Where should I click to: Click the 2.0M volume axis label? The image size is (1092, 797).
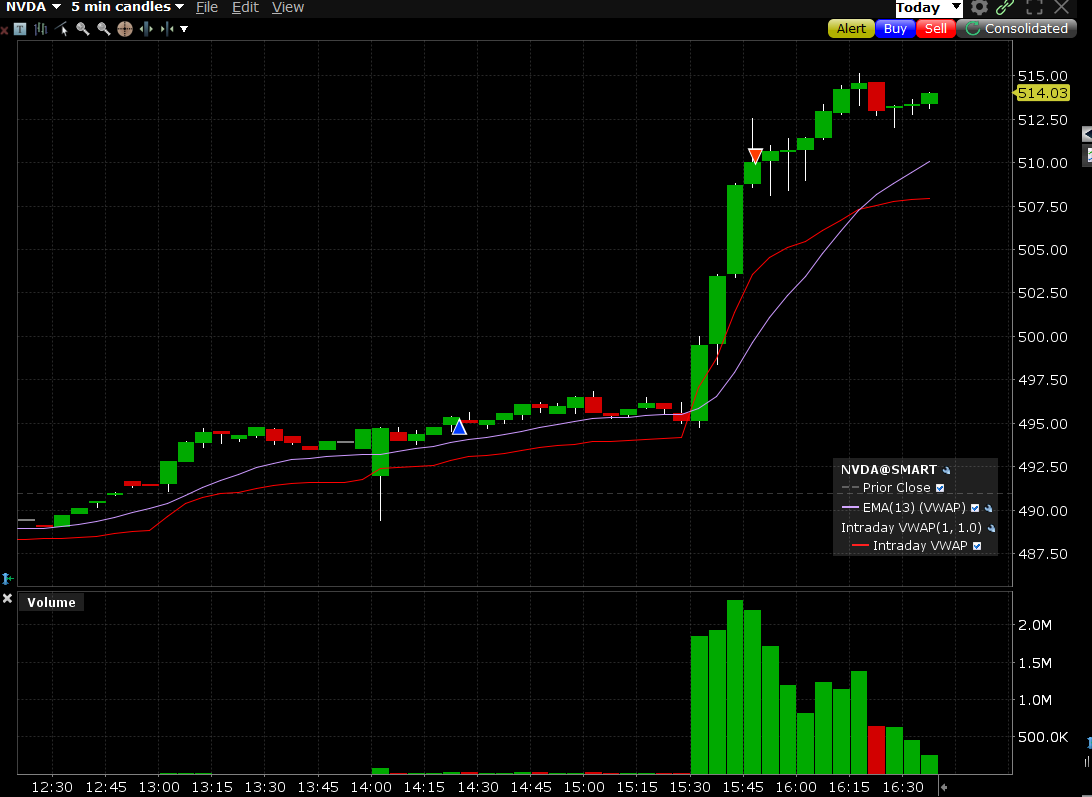click(1035, 625)
